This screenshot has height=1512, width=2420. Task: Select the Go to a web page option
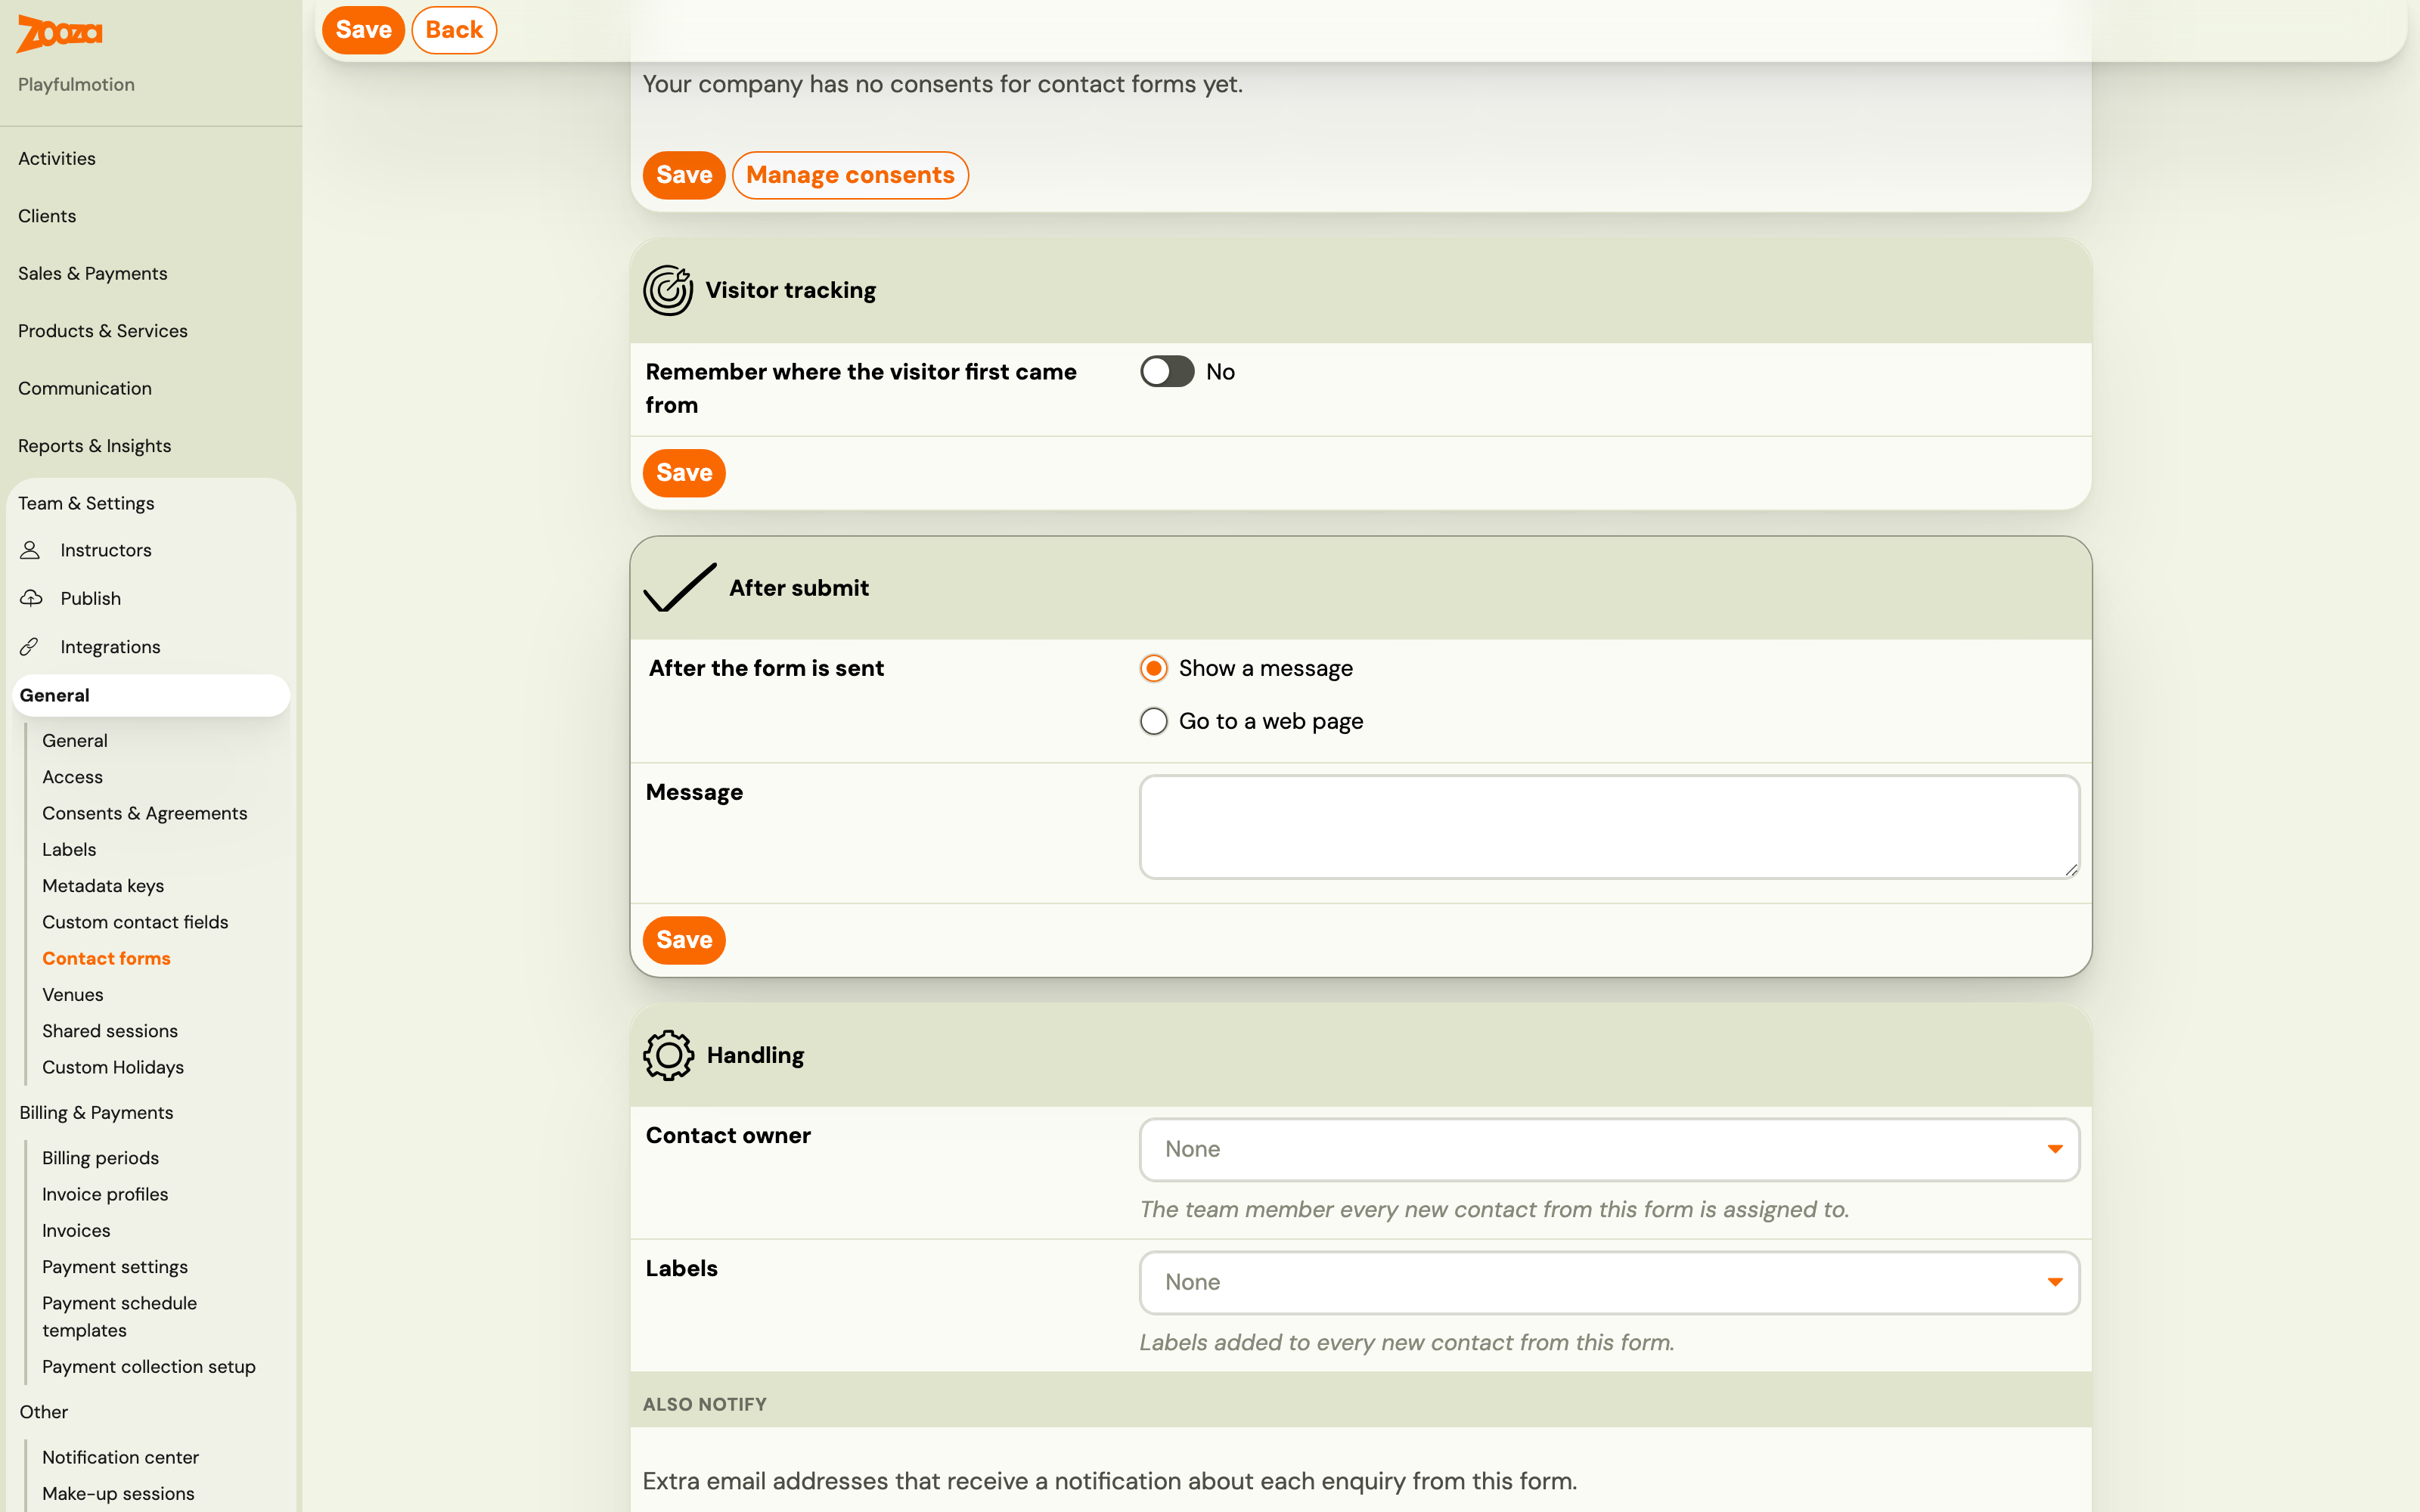coord(1154,721)
